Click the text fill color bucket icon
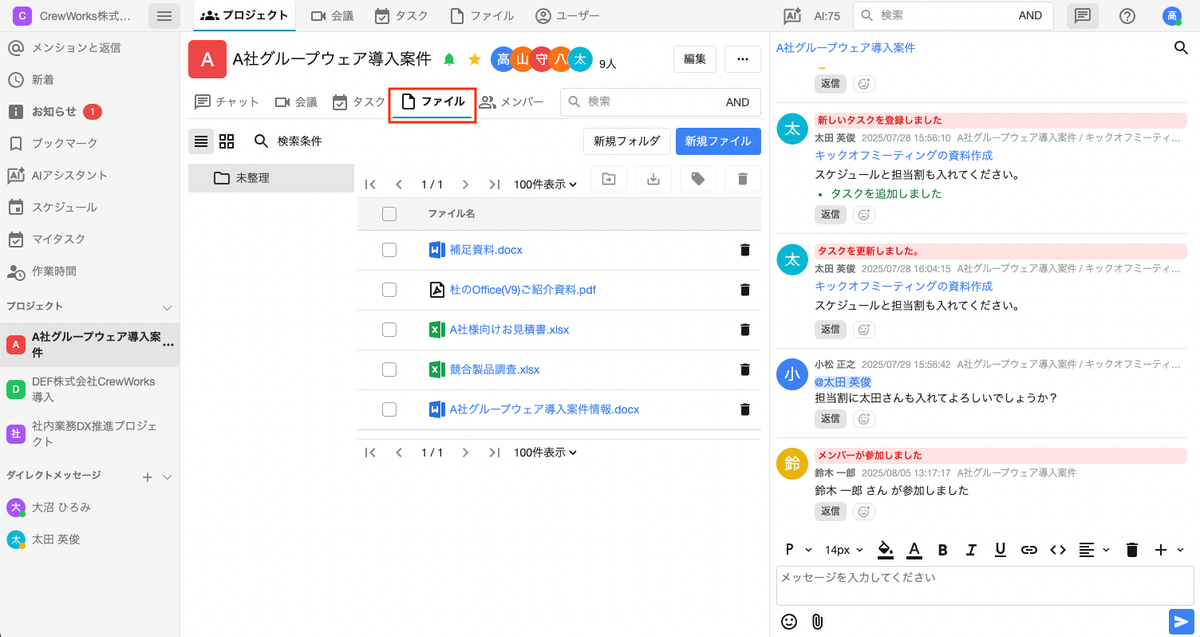 click(x=885, y=549)
